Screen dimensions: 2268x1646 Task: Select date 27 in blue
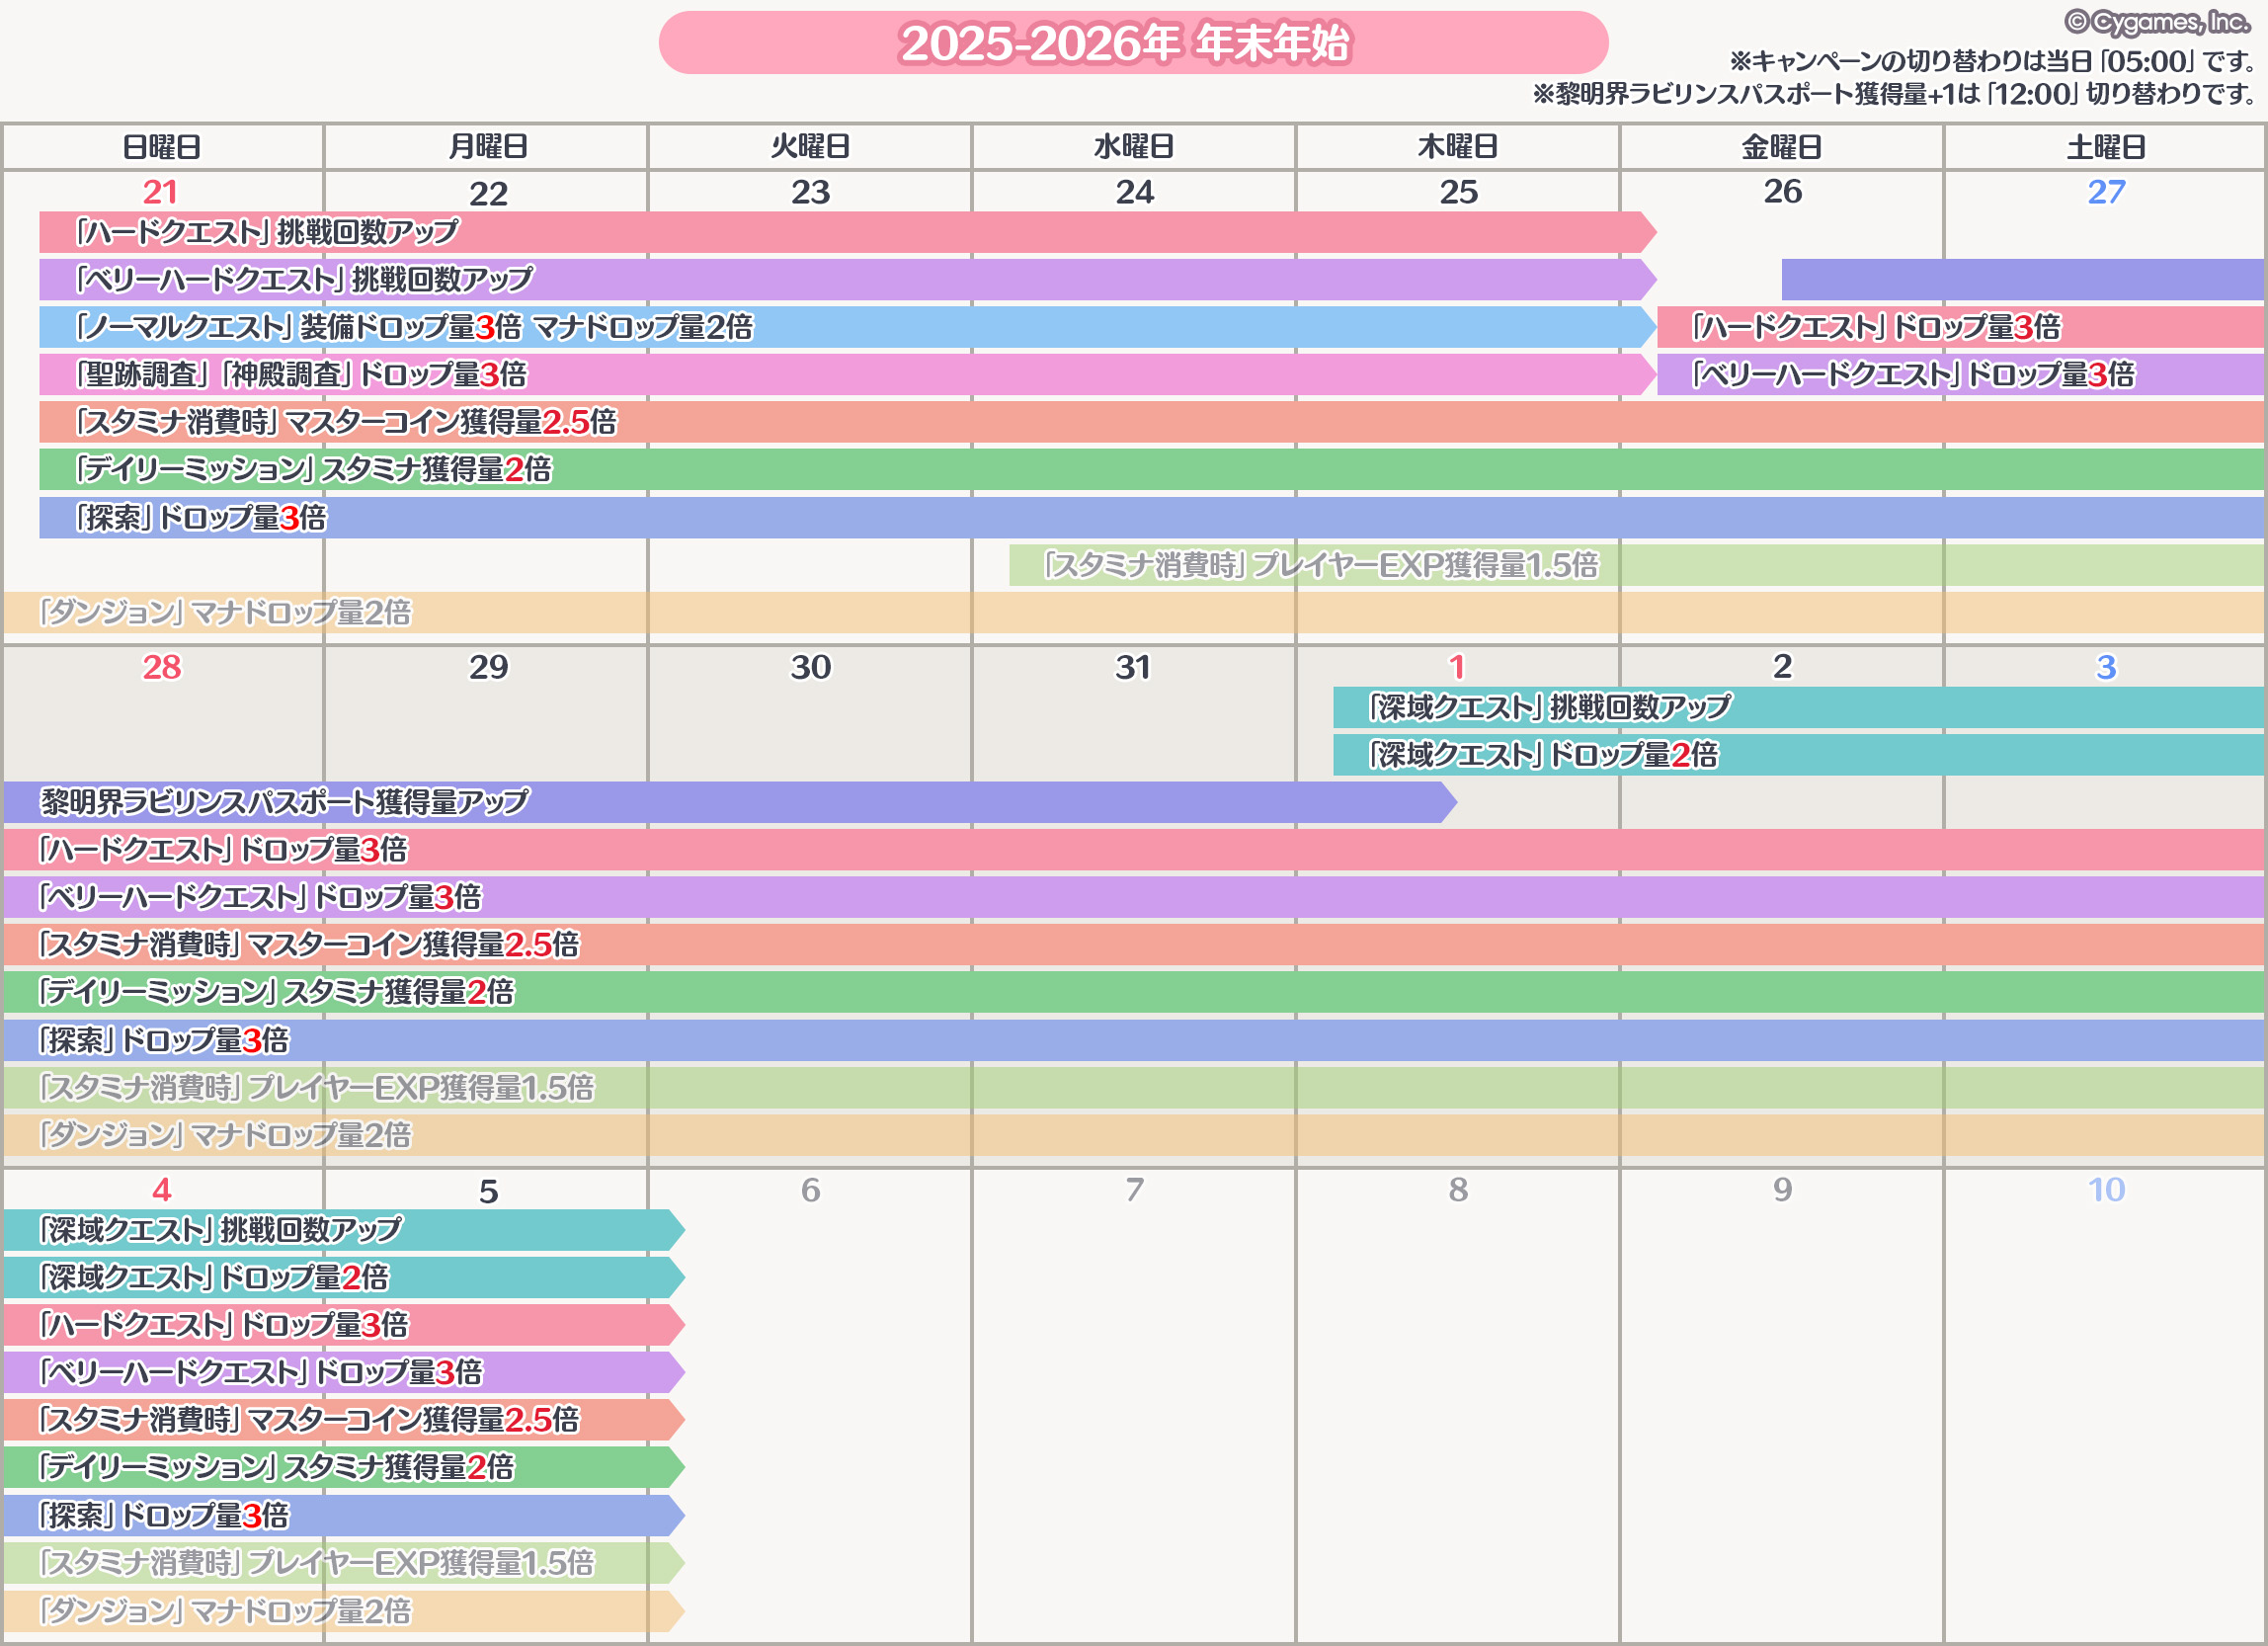[2106, 191]
